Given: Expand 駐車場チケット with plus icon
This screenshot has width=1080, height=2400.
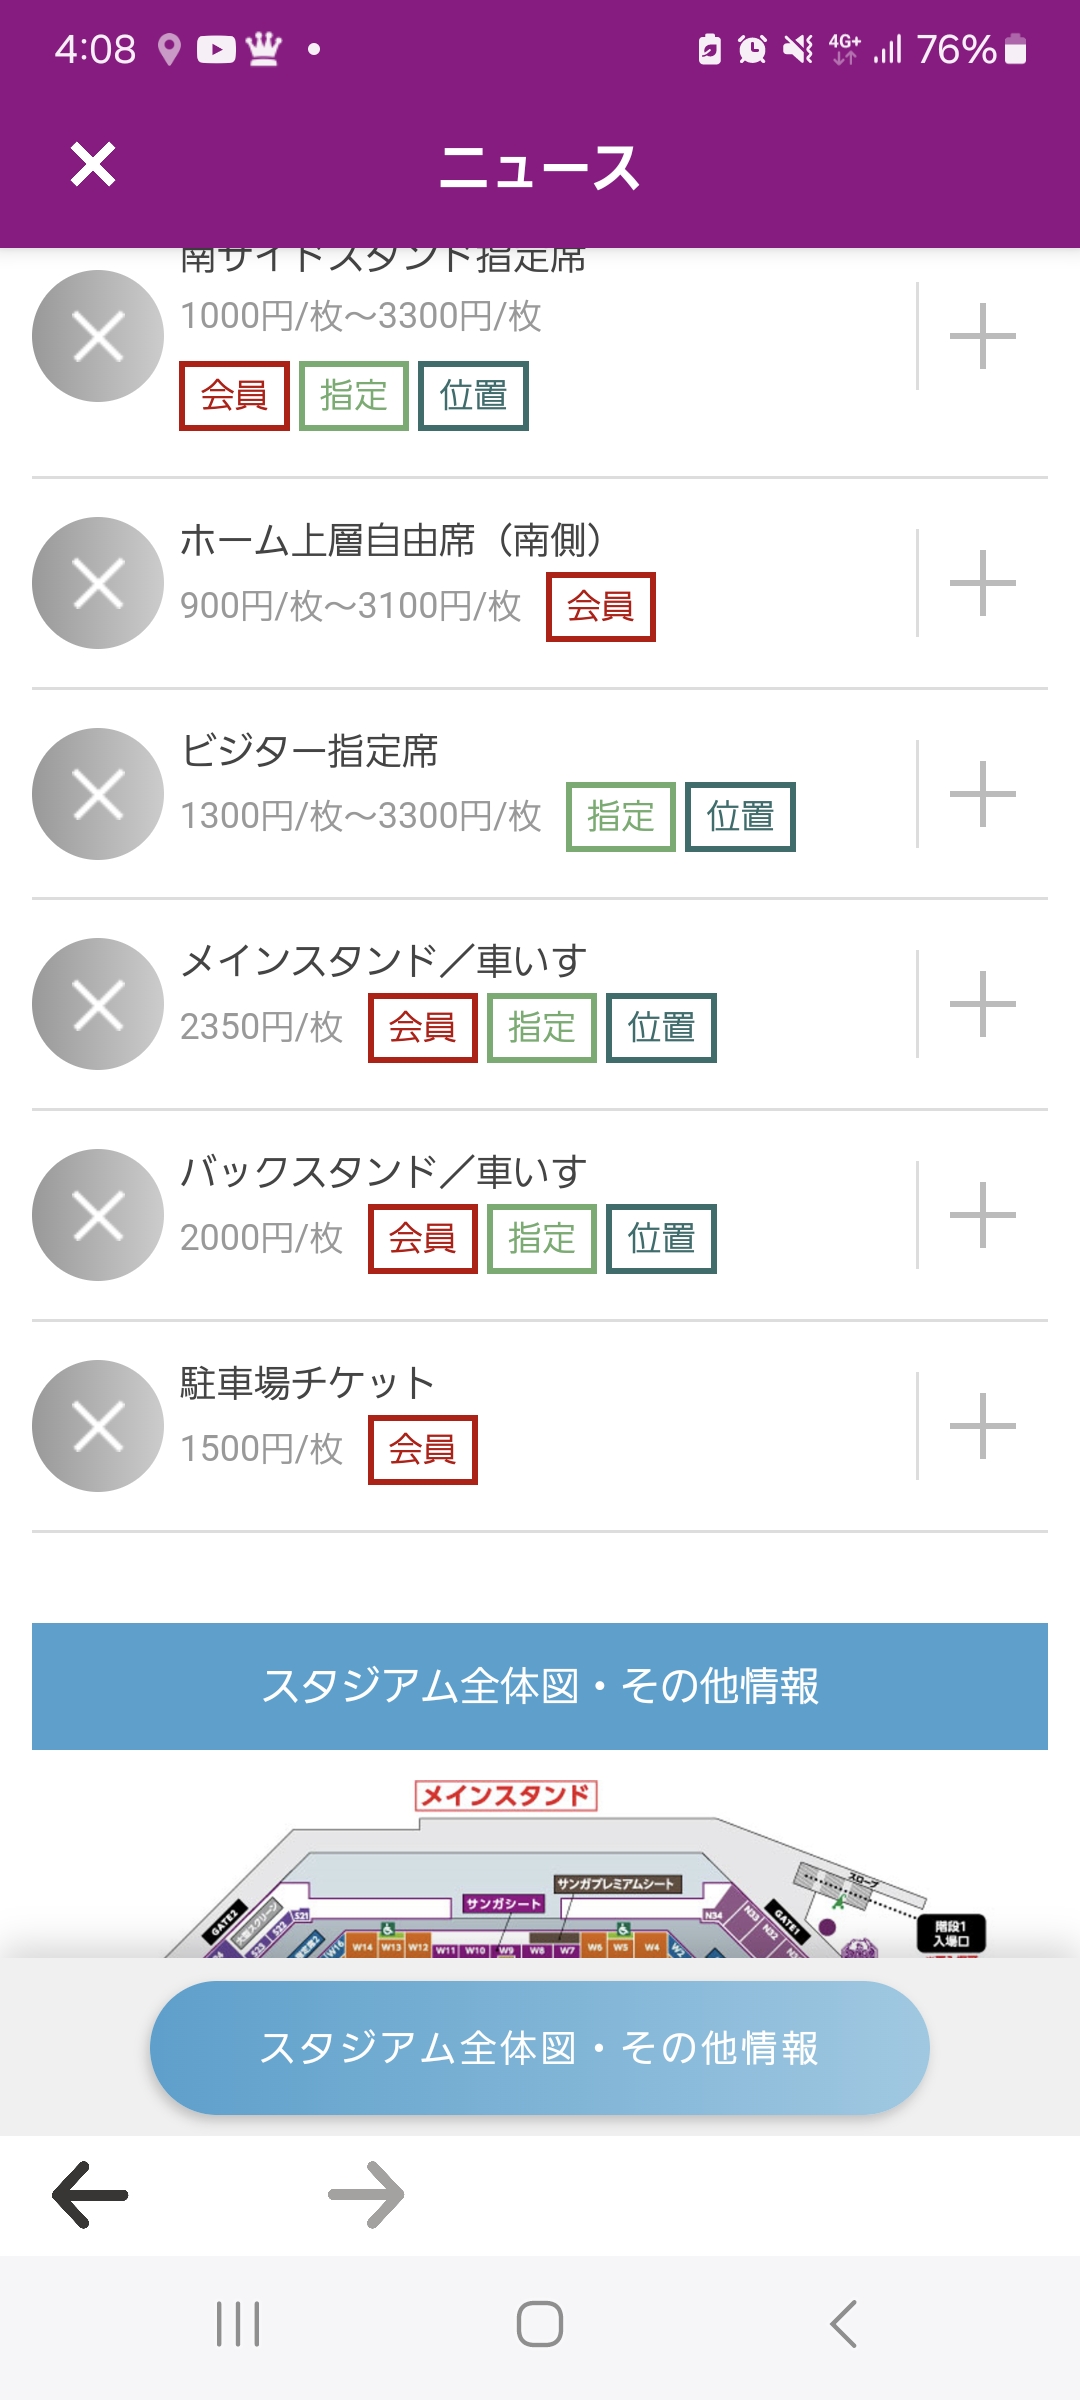Looking at the screenshot, I should tap(982, 1426).
